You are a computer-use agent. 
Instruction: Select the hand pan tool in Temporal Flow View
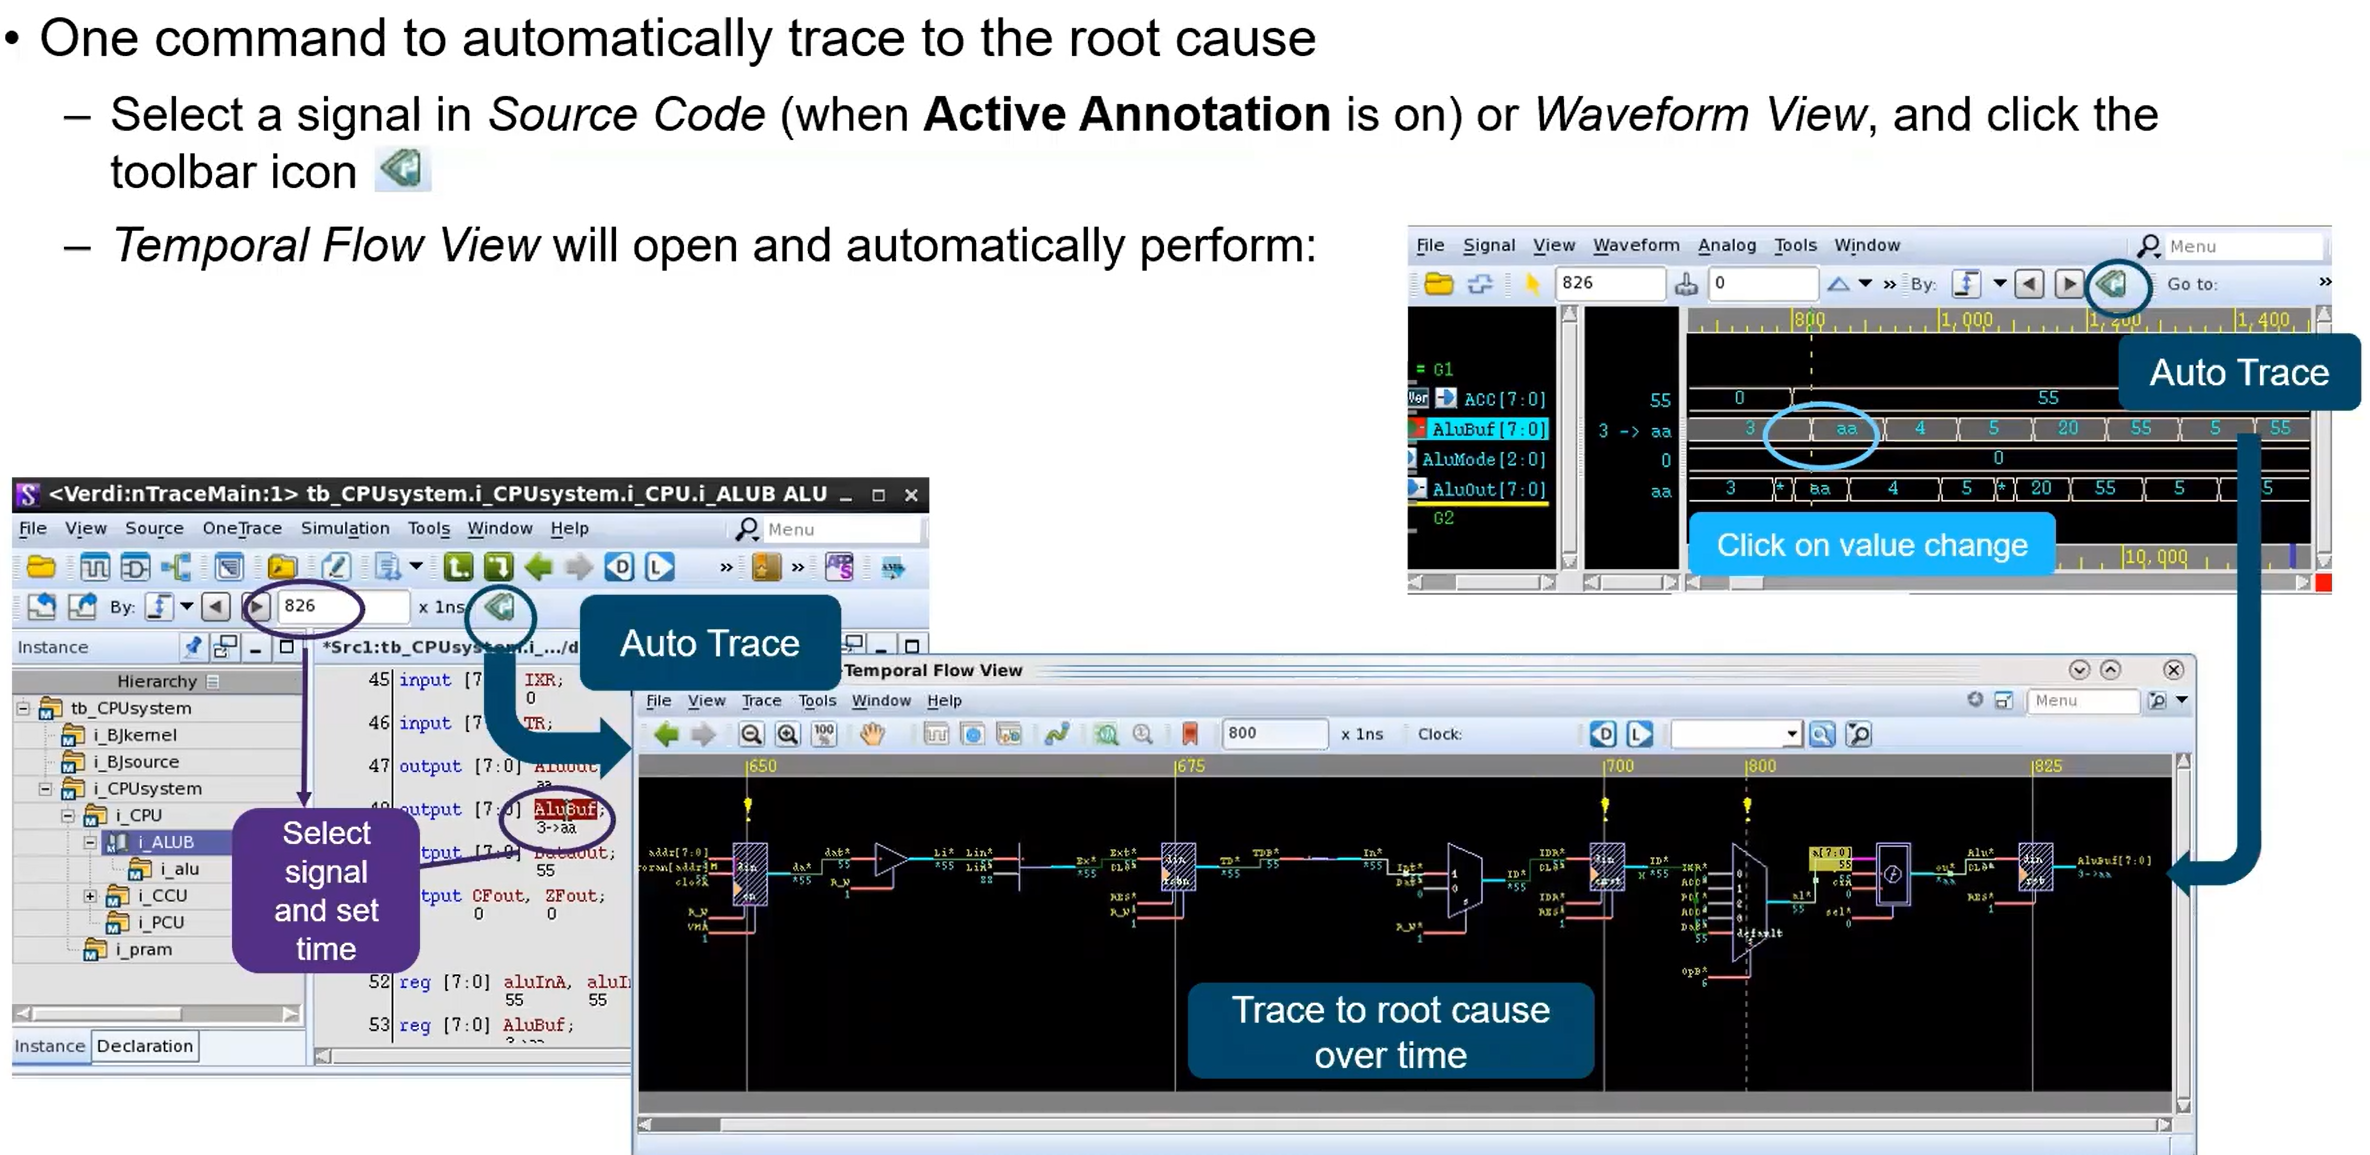[x=872, y=734]
